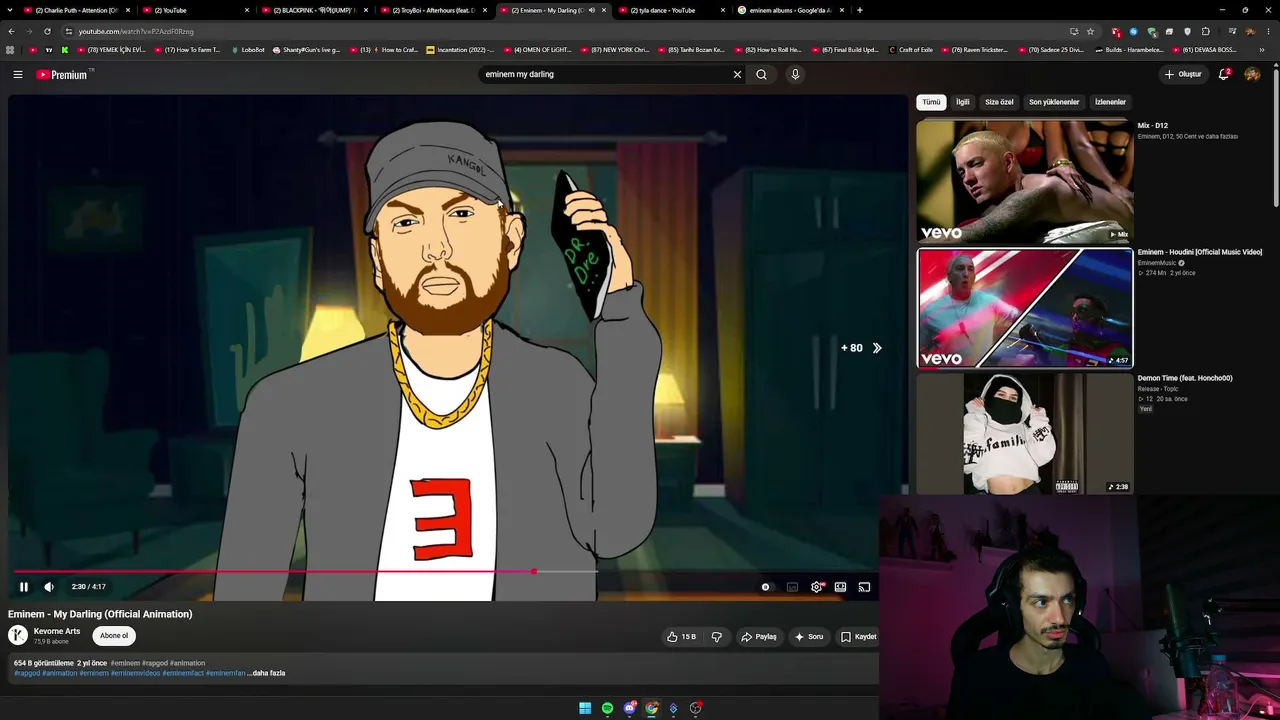Switch the player to theater mode
Image resolution: width=1280 pixels, height=720 pixels.
click(840, 587)
